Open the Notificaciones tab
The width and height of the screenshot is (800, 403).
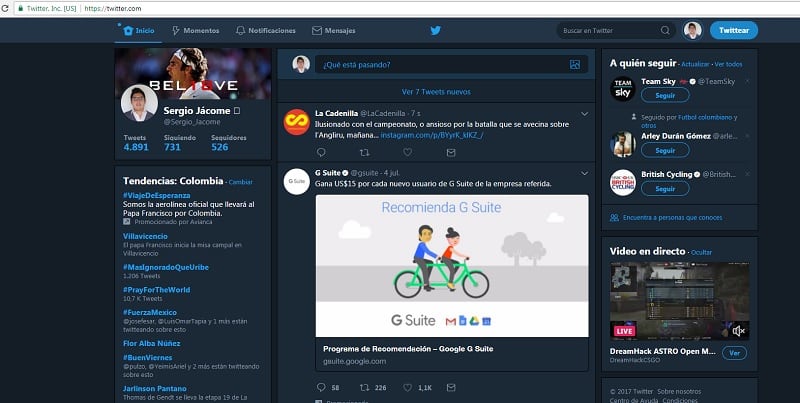point(266,31)
